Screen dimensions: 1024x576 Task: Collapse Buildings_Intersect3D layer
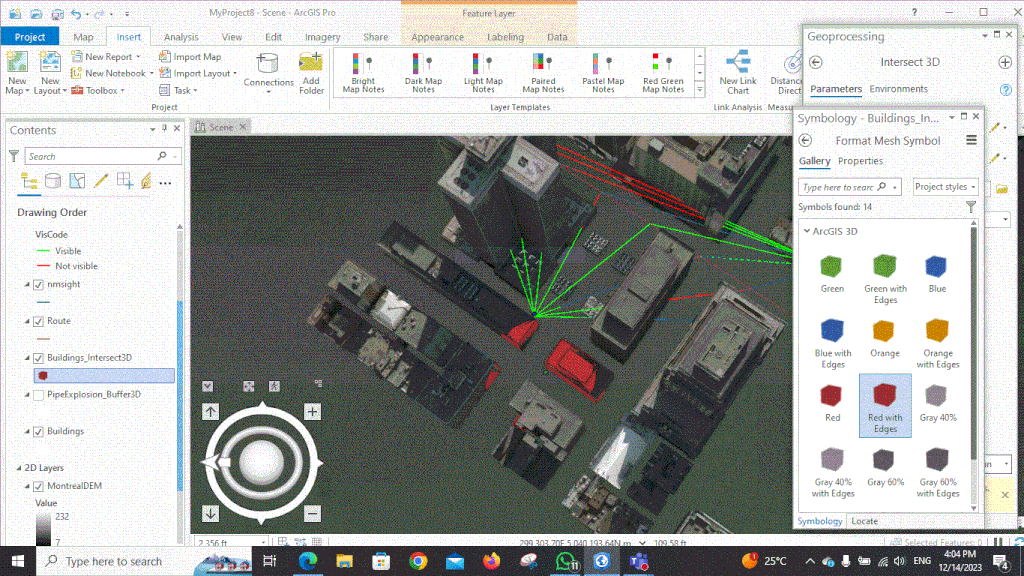tap(27, 358)
